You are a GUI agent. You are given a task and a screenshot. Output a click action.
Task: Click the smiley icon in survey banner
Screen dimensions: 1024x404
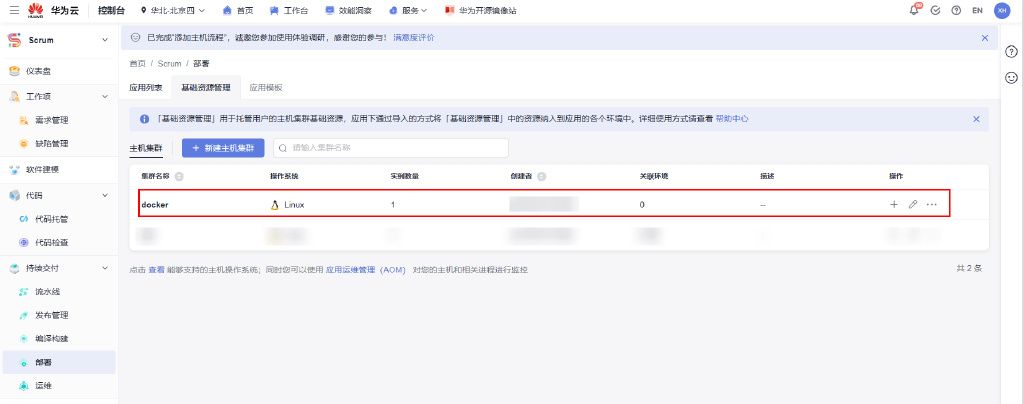pyautogui.click(x=136, y=38)
